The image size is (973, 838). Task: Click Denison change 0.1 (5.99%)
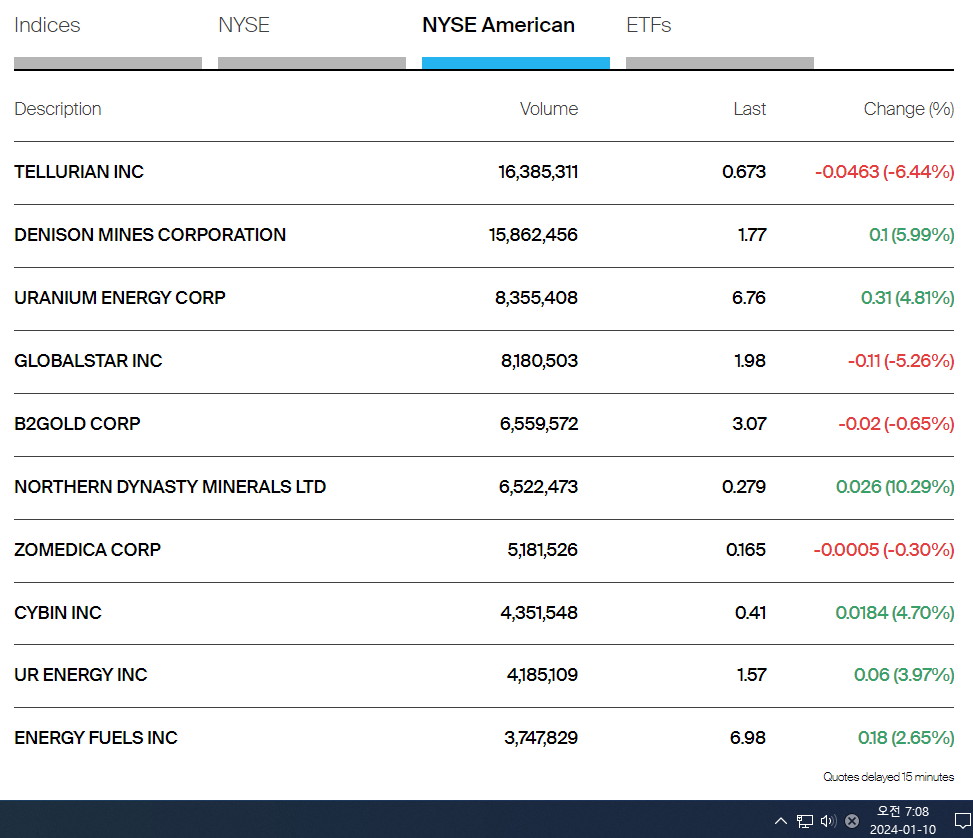point(912,235)
